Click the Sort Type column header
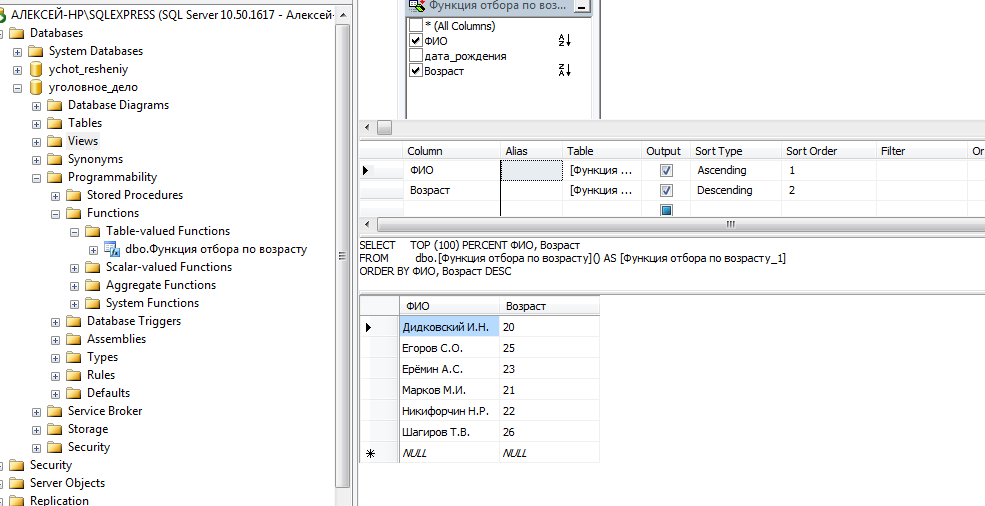The image size is (985, 506). pos(736,151)
